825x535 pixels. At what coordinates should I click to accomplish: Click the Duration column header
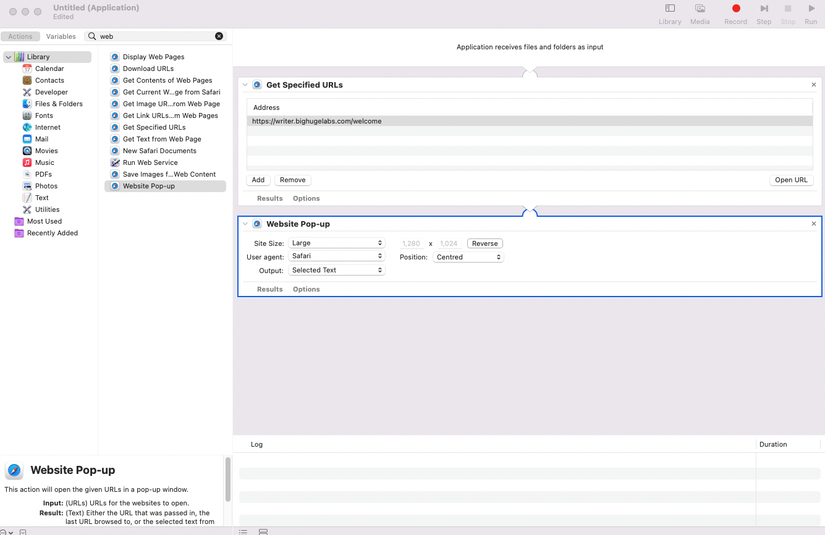click(773, 445)
